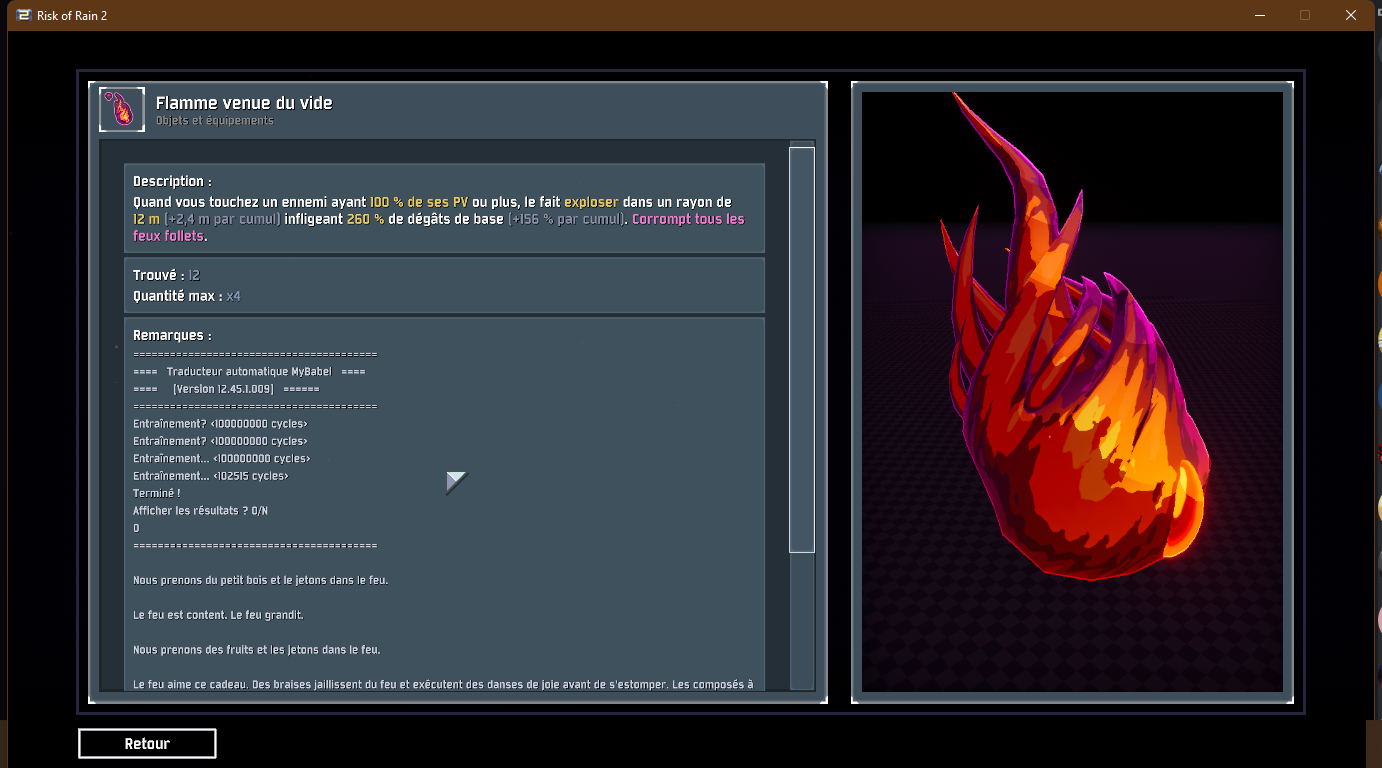1382x768 pixels.
Task: Click the "Flamme venue du vide" title text
Action: [244, 103]
